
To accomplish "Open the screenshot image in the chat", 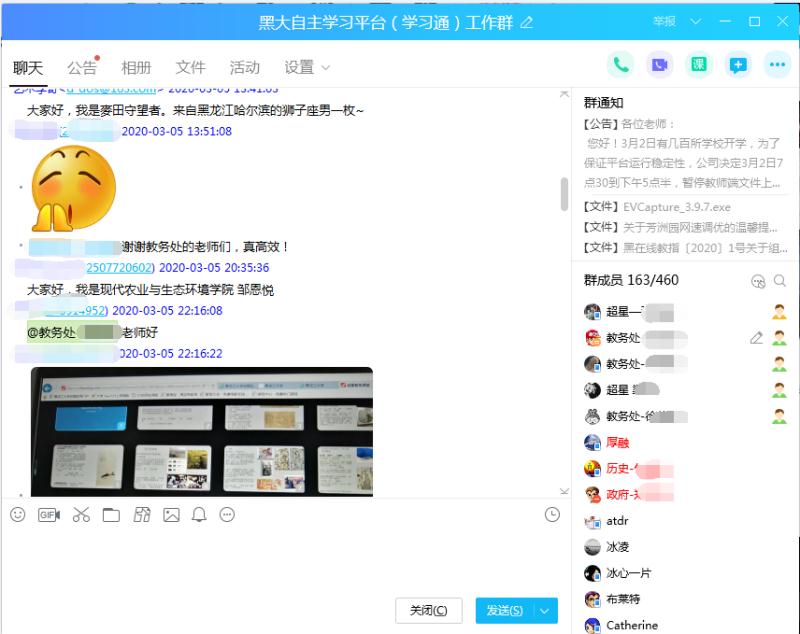I will (x=201, y=431).
